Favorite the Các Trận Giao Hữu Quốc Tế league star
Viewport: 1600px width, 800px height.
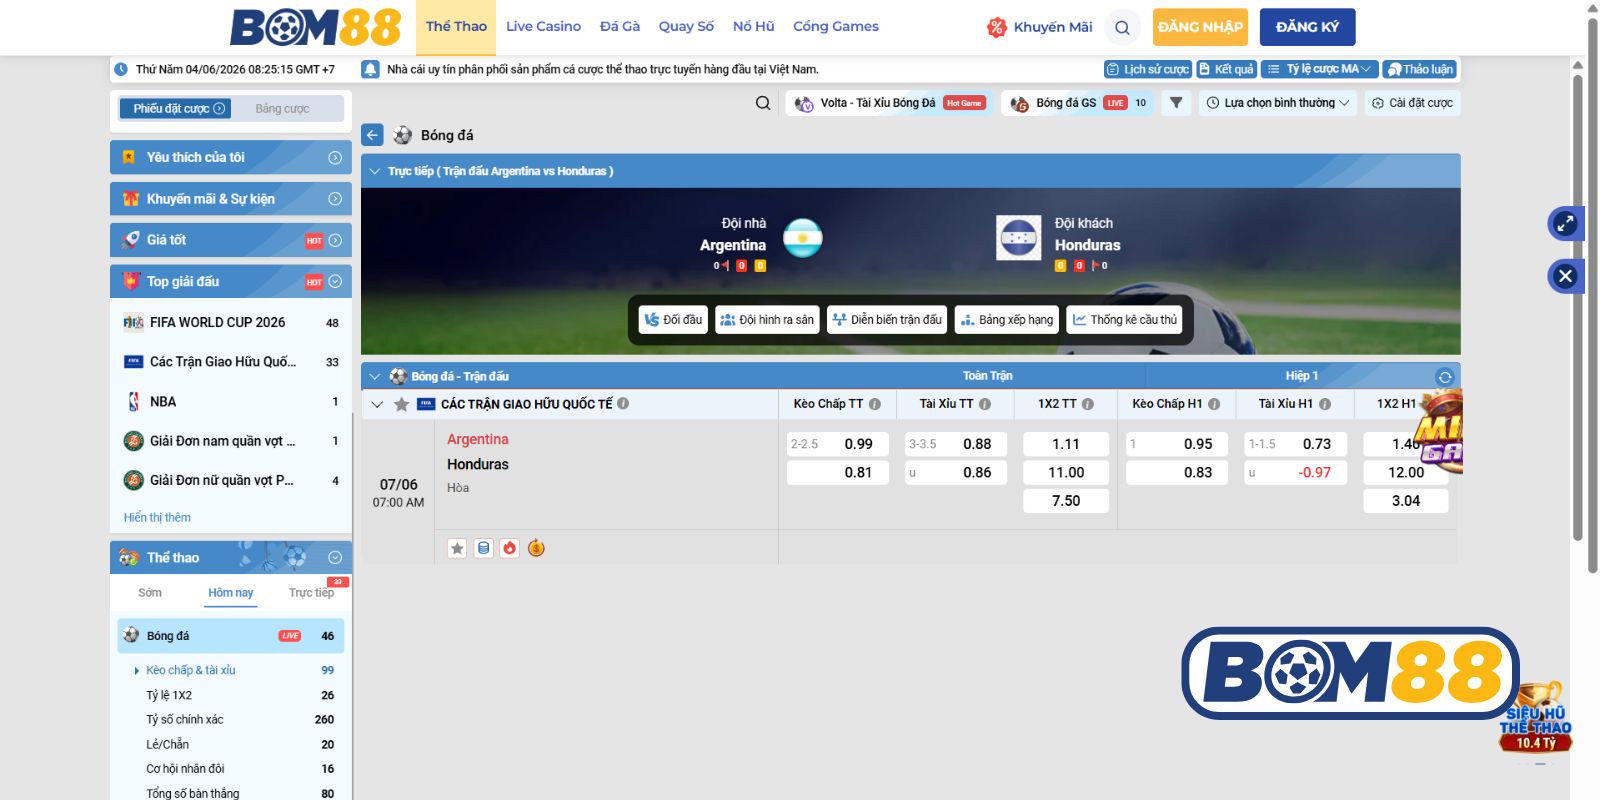(401, 404)
